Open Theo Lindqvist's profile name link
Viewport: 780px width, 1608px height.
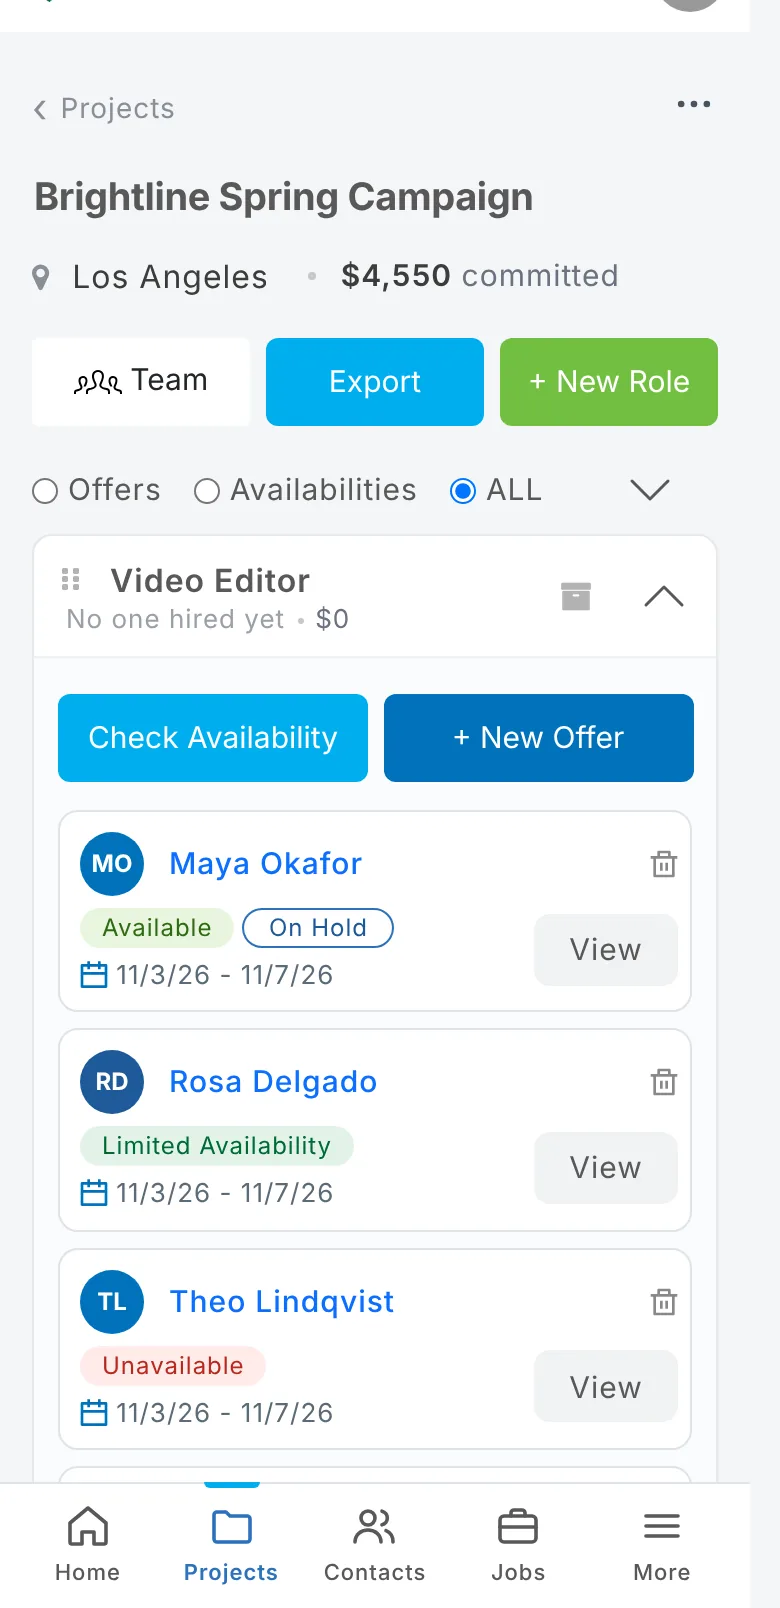[x=282, y=1302]
